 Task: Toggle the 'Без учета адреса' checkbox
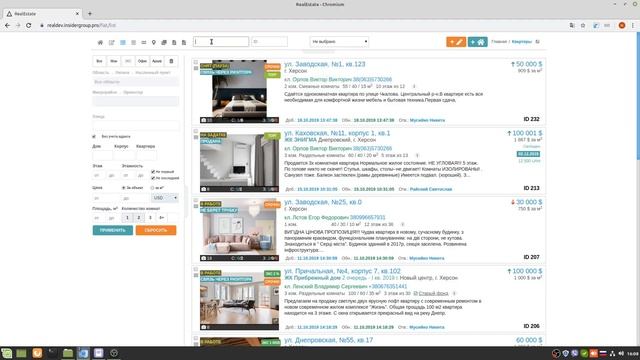(94, 136)
